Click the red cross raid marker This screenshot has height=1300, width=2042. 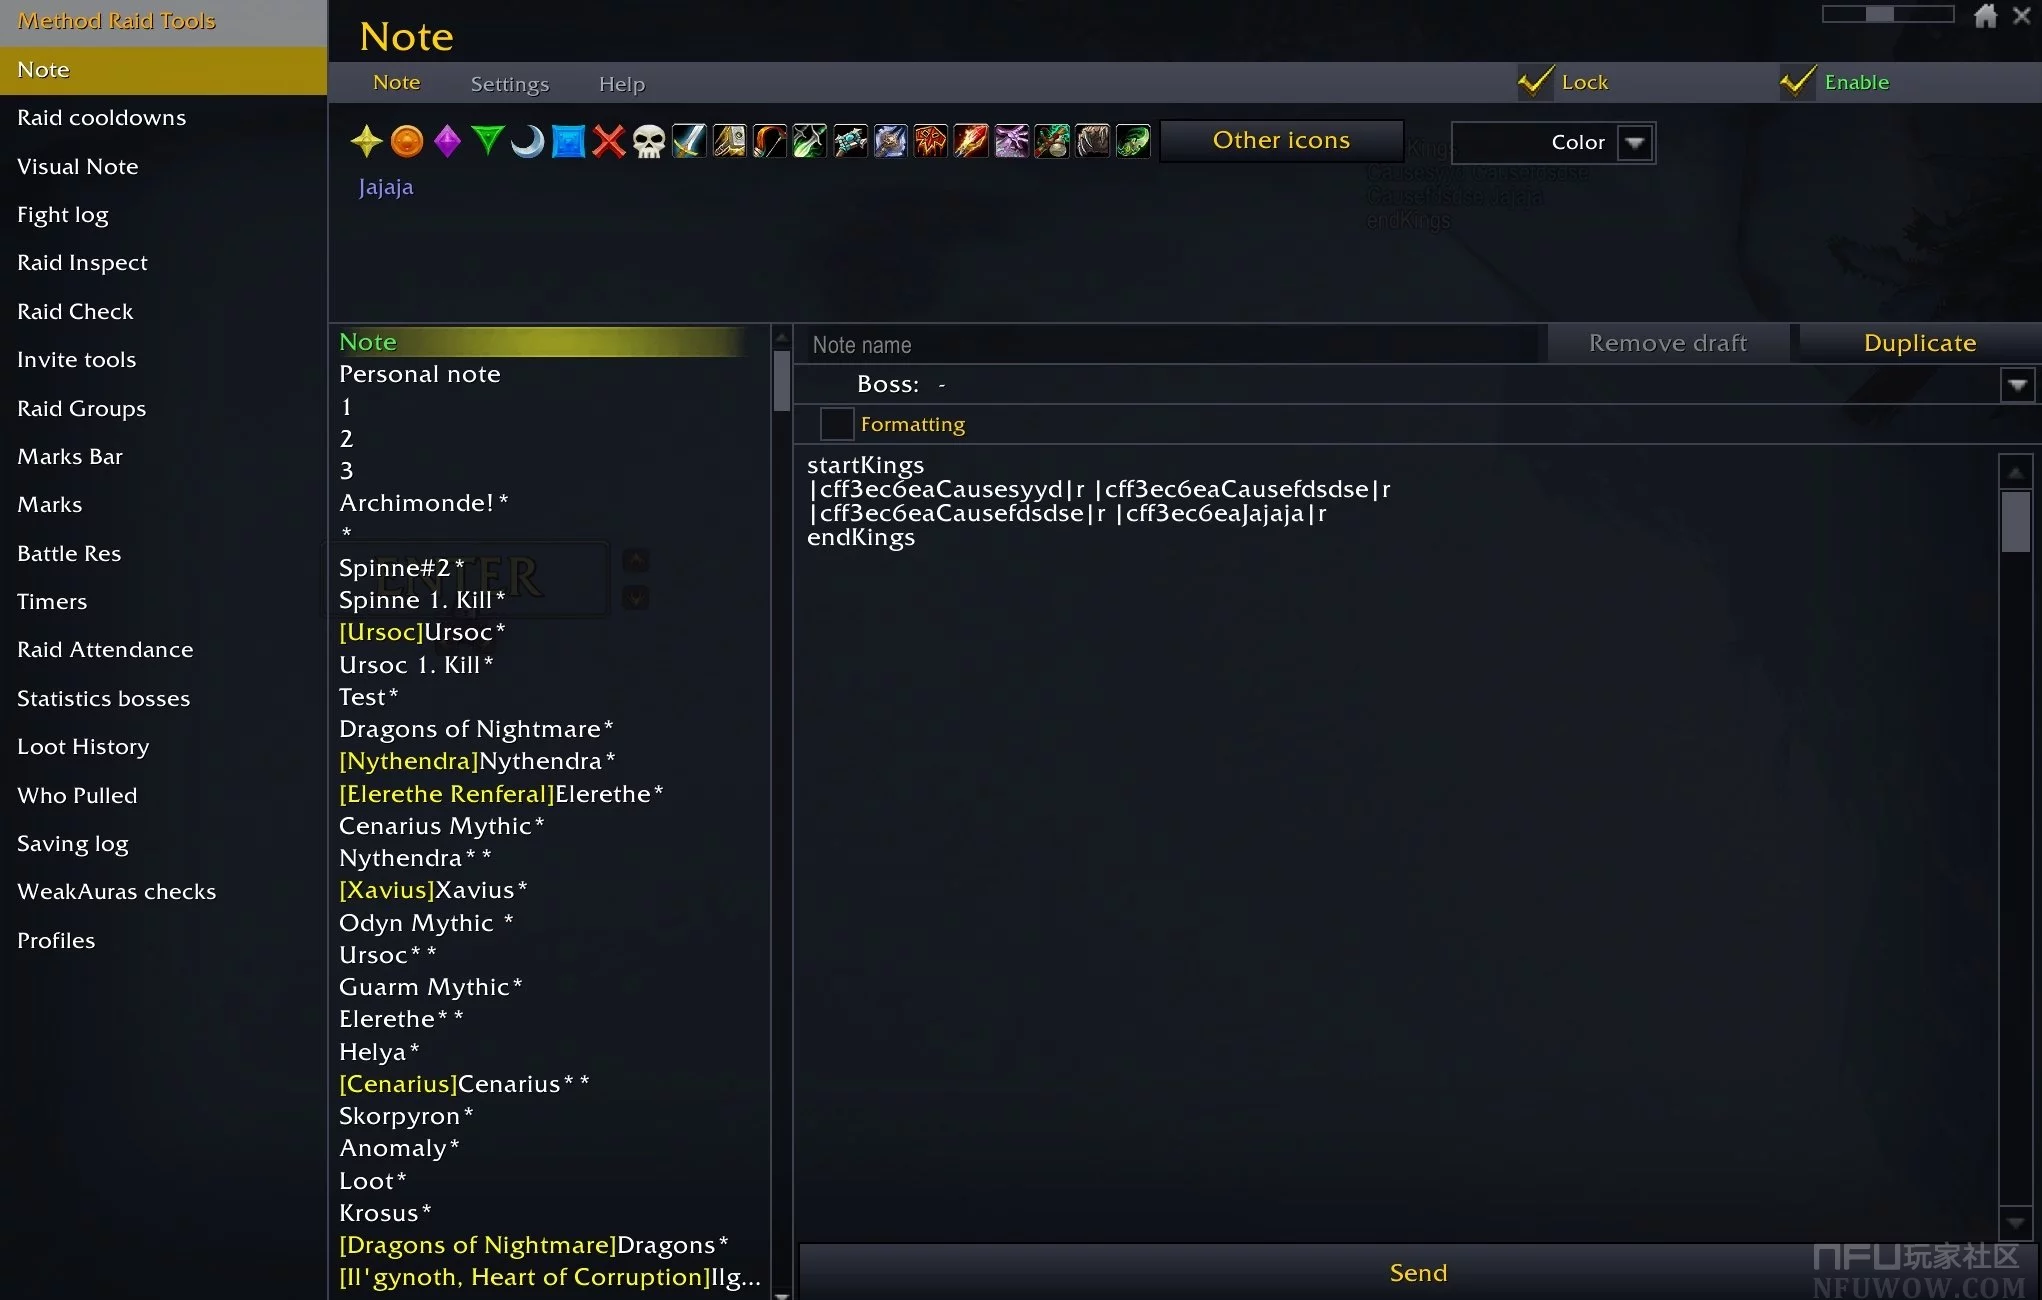point(608,141)
